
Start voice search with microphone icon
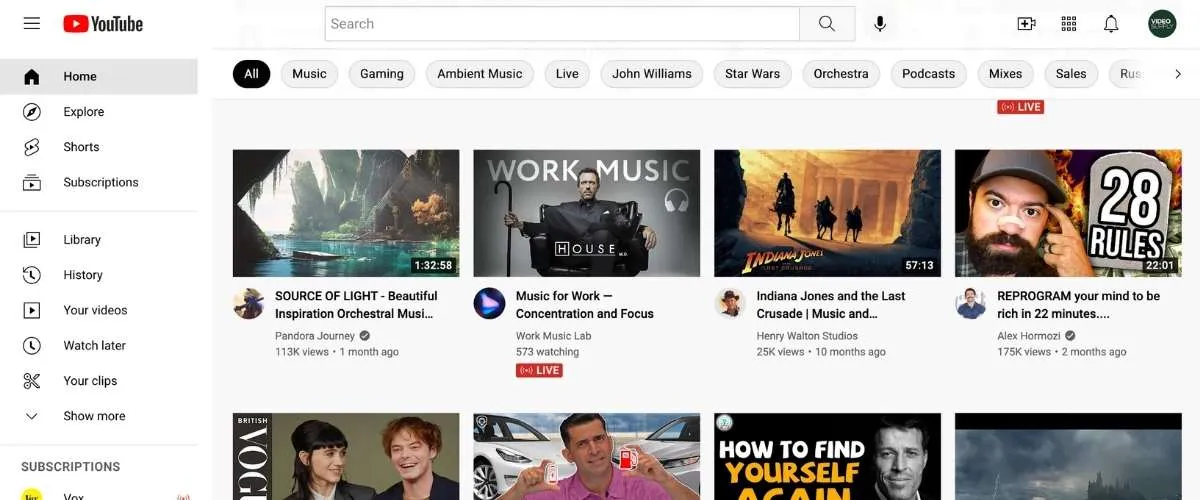click(880, 24)
